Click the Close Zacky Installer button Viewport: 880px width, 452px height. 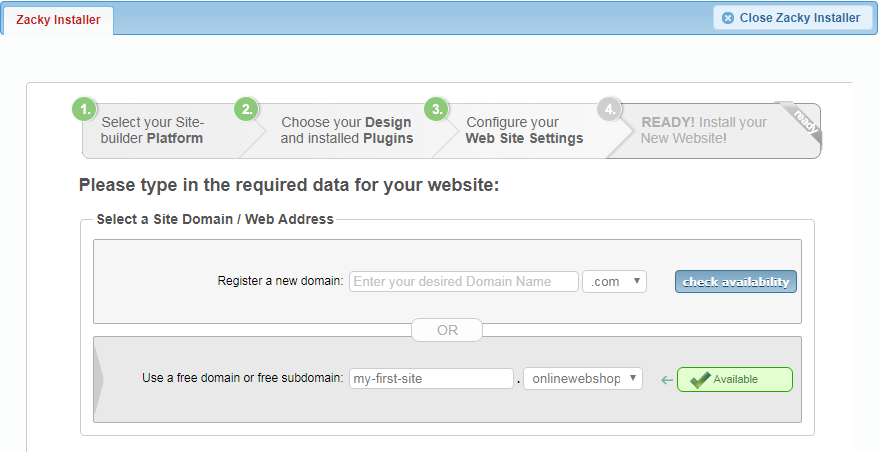coord(791,18)
